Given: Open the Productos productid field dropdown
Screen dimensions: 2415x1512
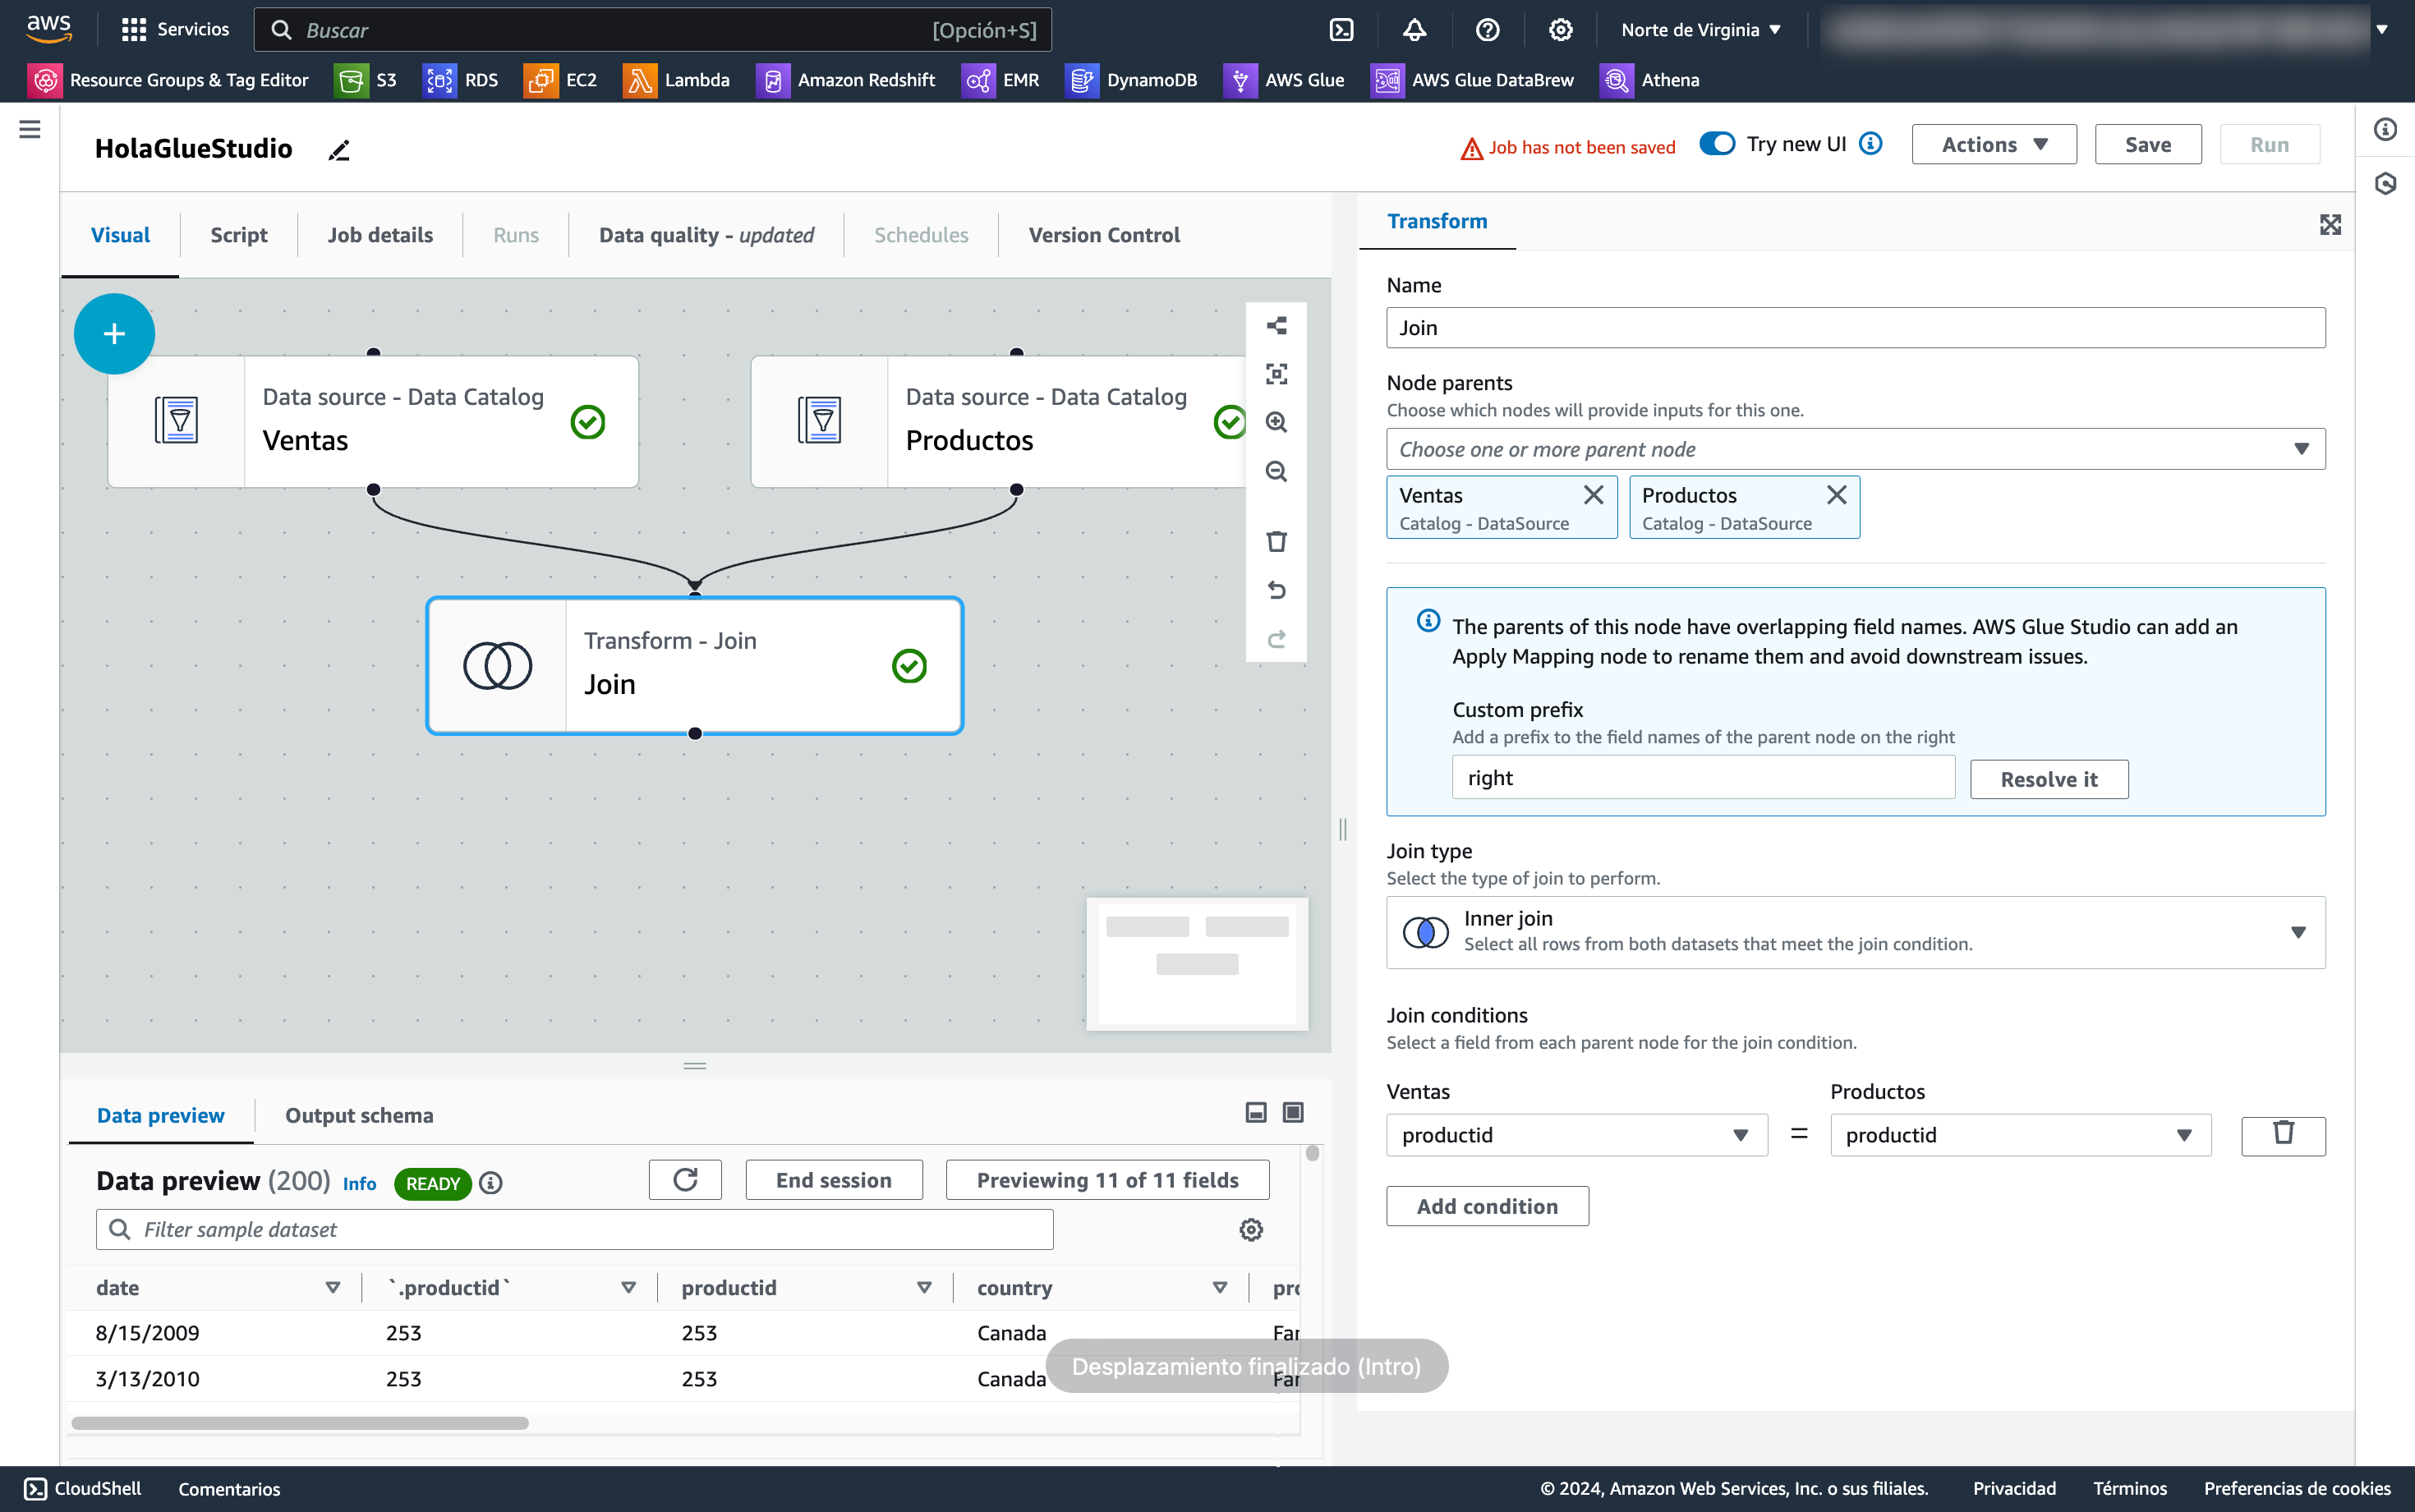Looking at the screenshot, I should point(2020,1135).
